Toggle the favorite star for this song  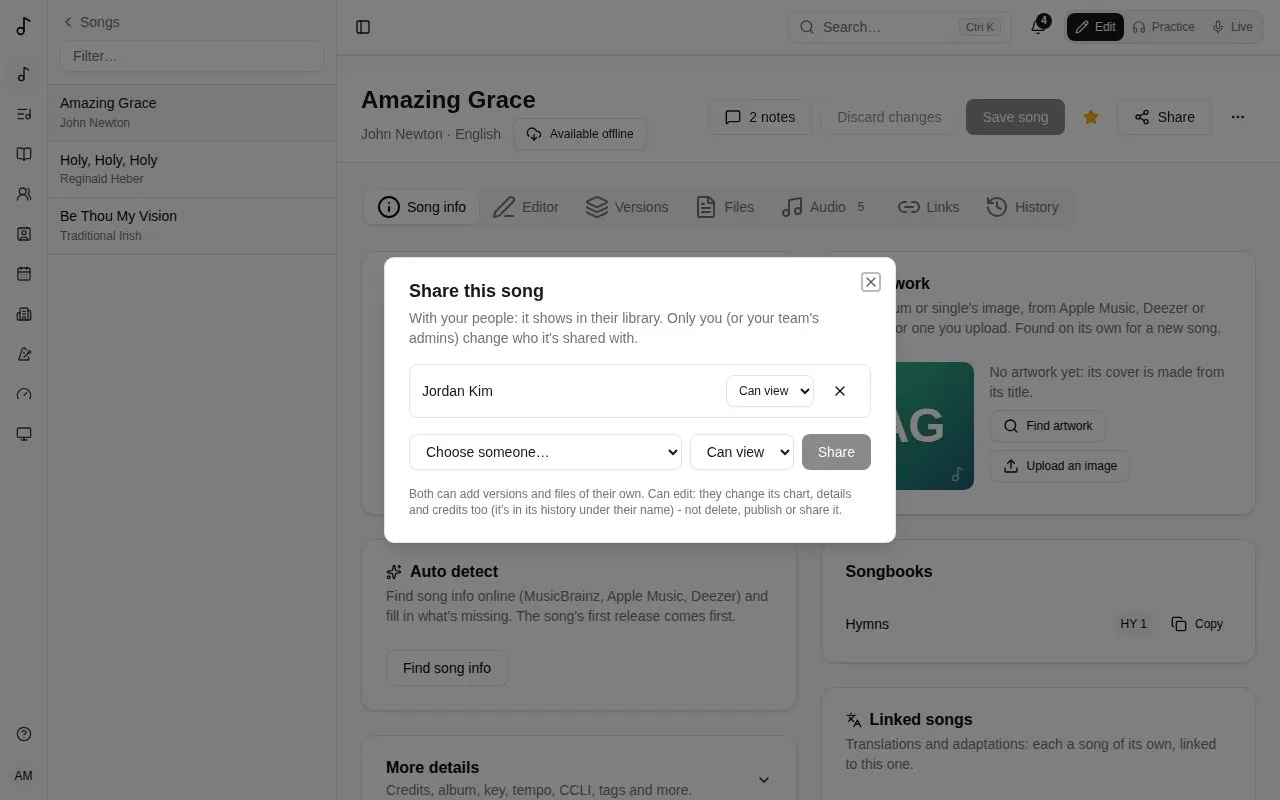(1091, 117)
